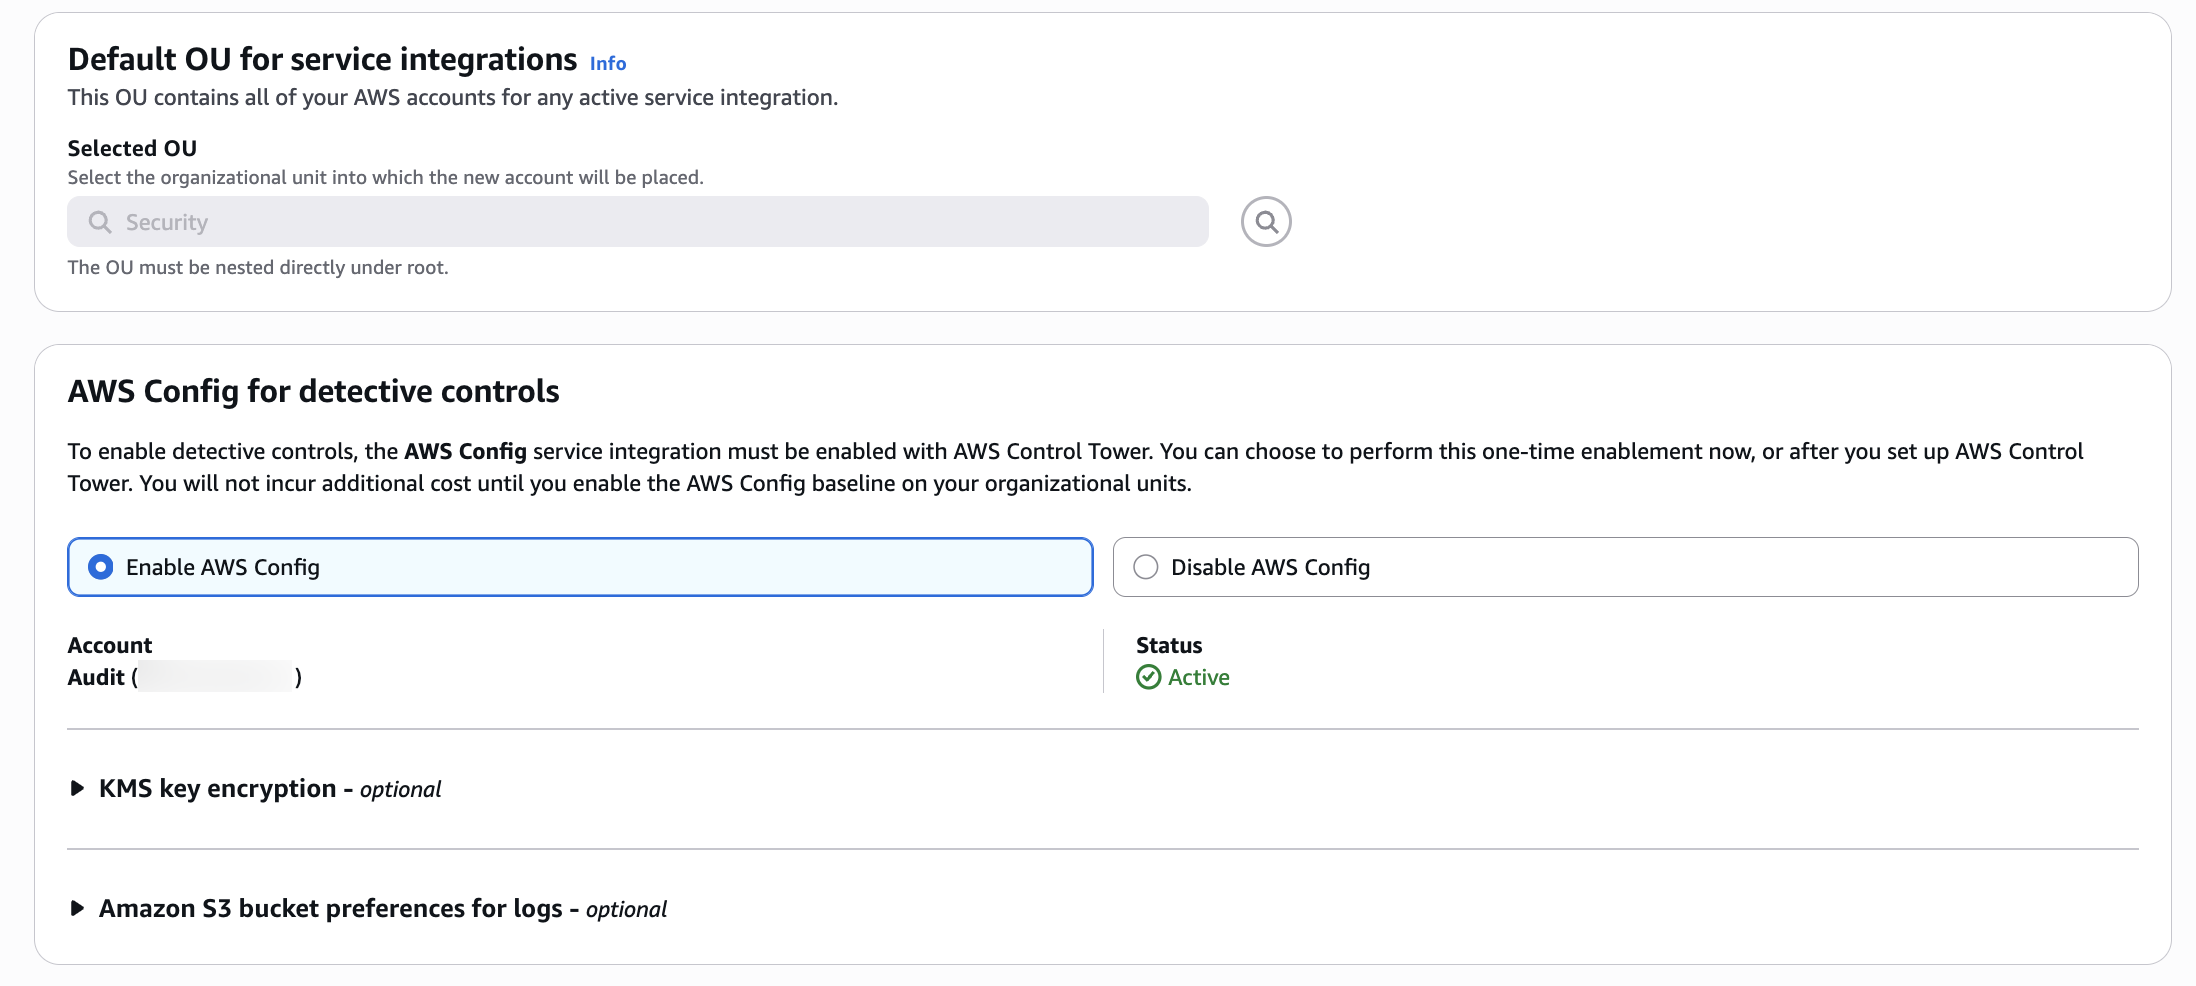Click the disclosure triangle beside KMS key encryption
The height and width of the screenshot is (986, 2196).
(76, 789)
